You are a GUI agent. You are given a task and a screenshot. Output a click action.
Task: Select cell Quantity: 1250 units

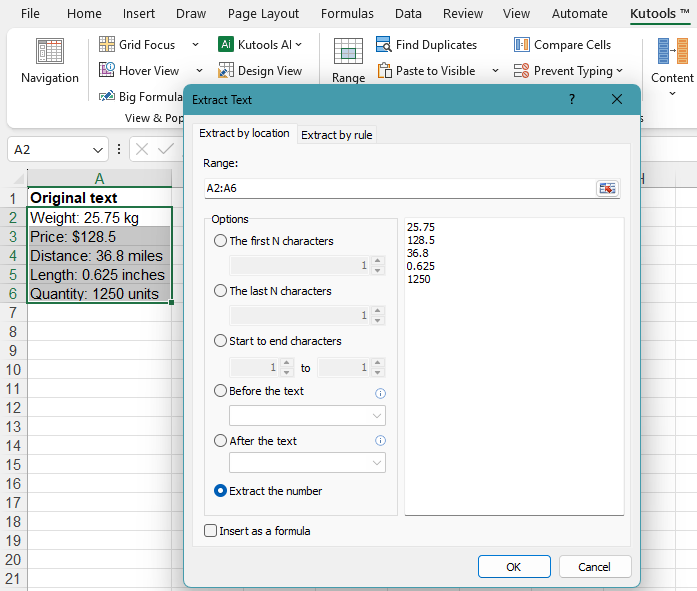(99, 294)
